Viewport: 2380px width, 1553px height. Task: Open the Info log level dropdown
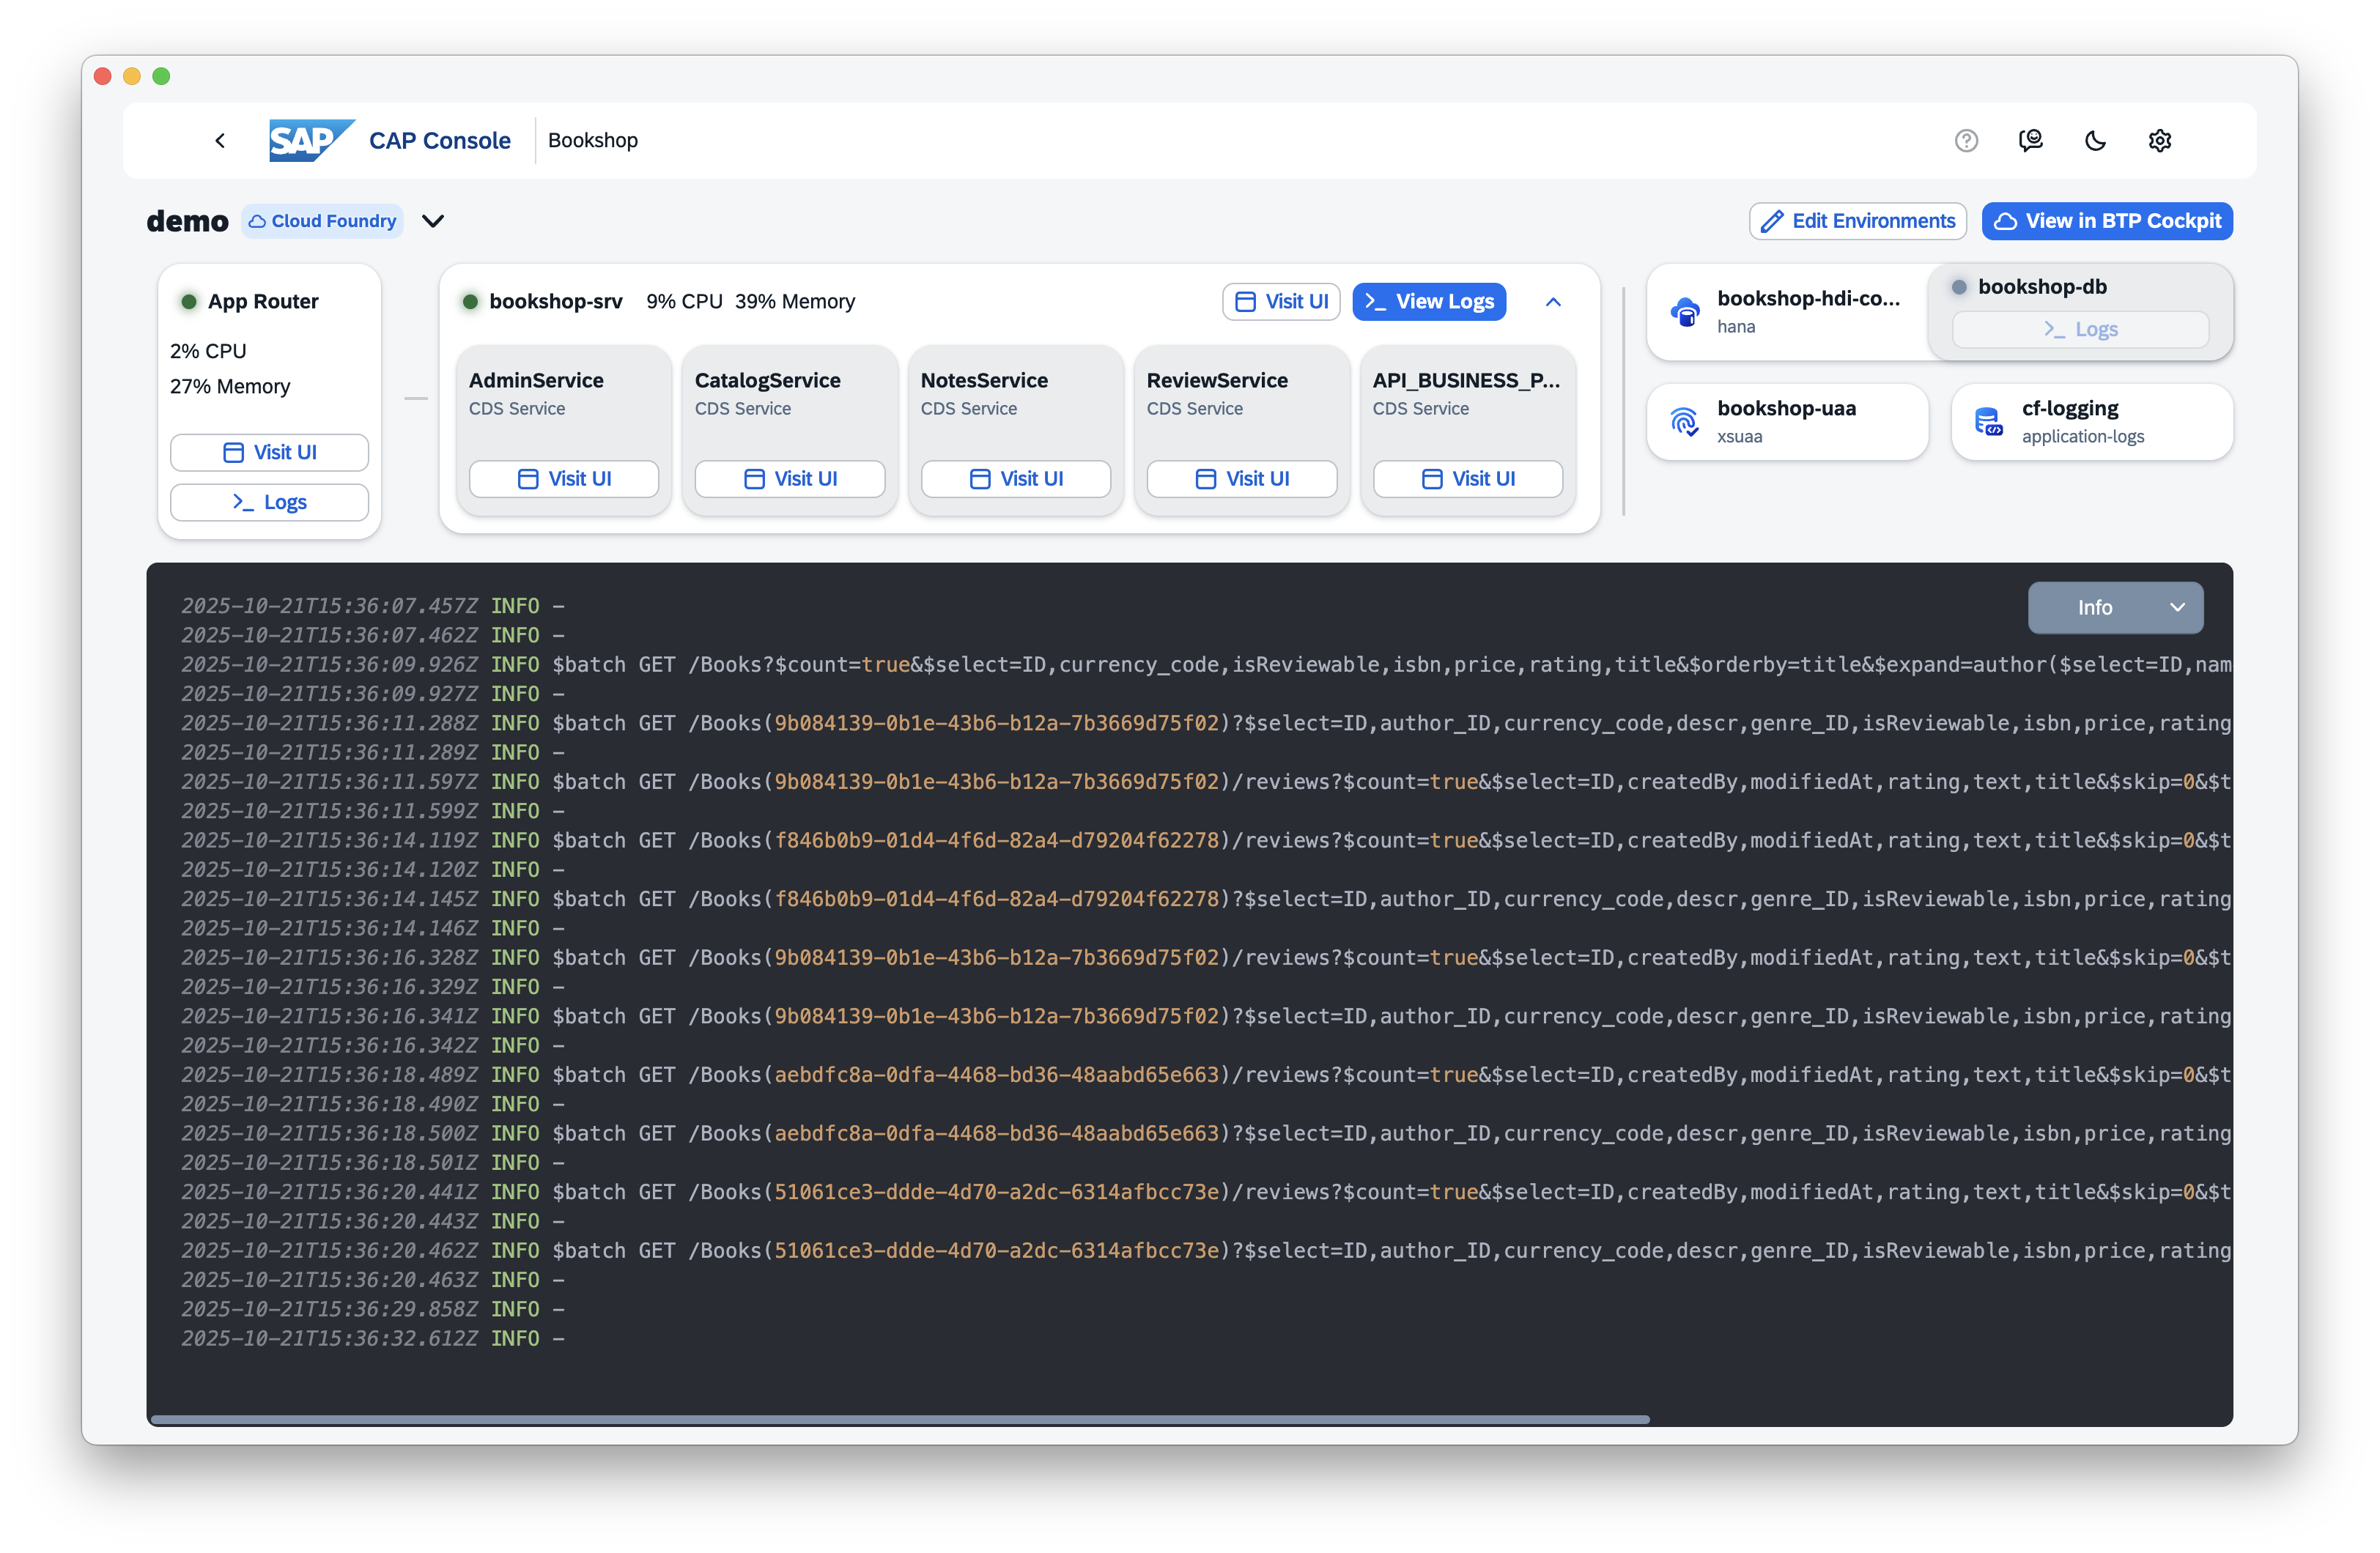click(x=2115, y=607)
